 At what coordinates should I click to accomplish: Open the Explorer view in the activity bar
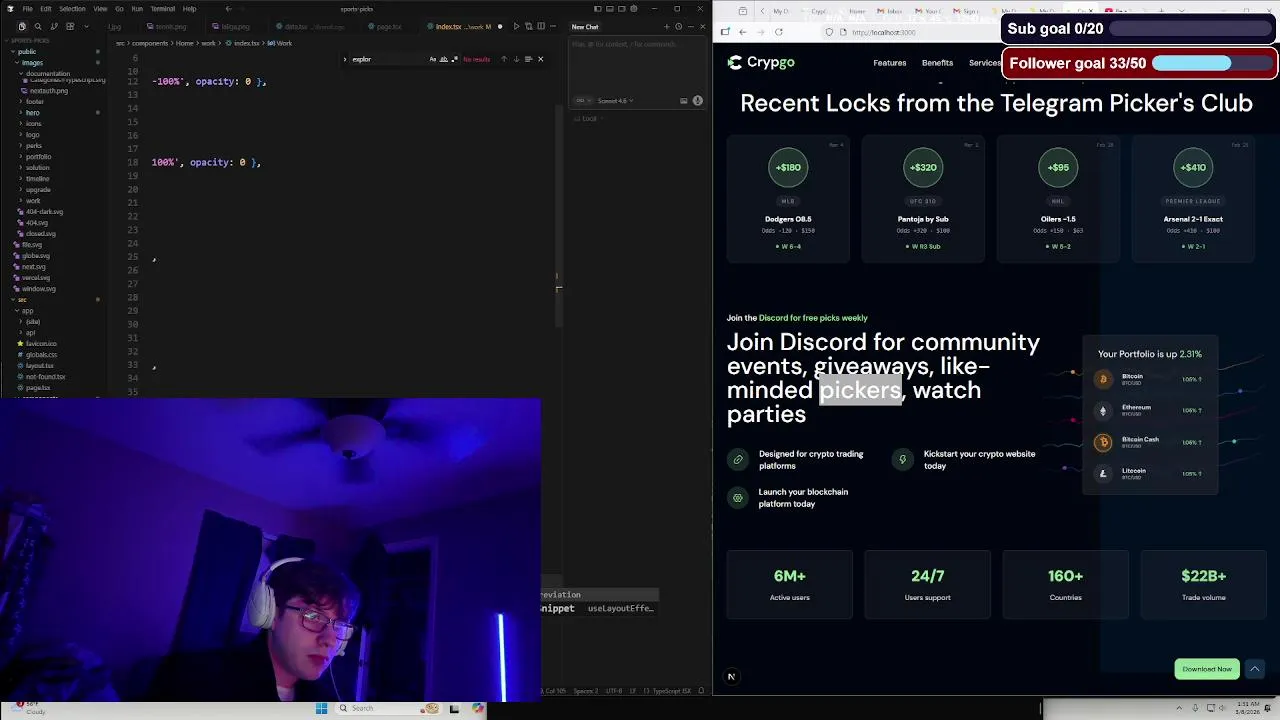(22, 26)
